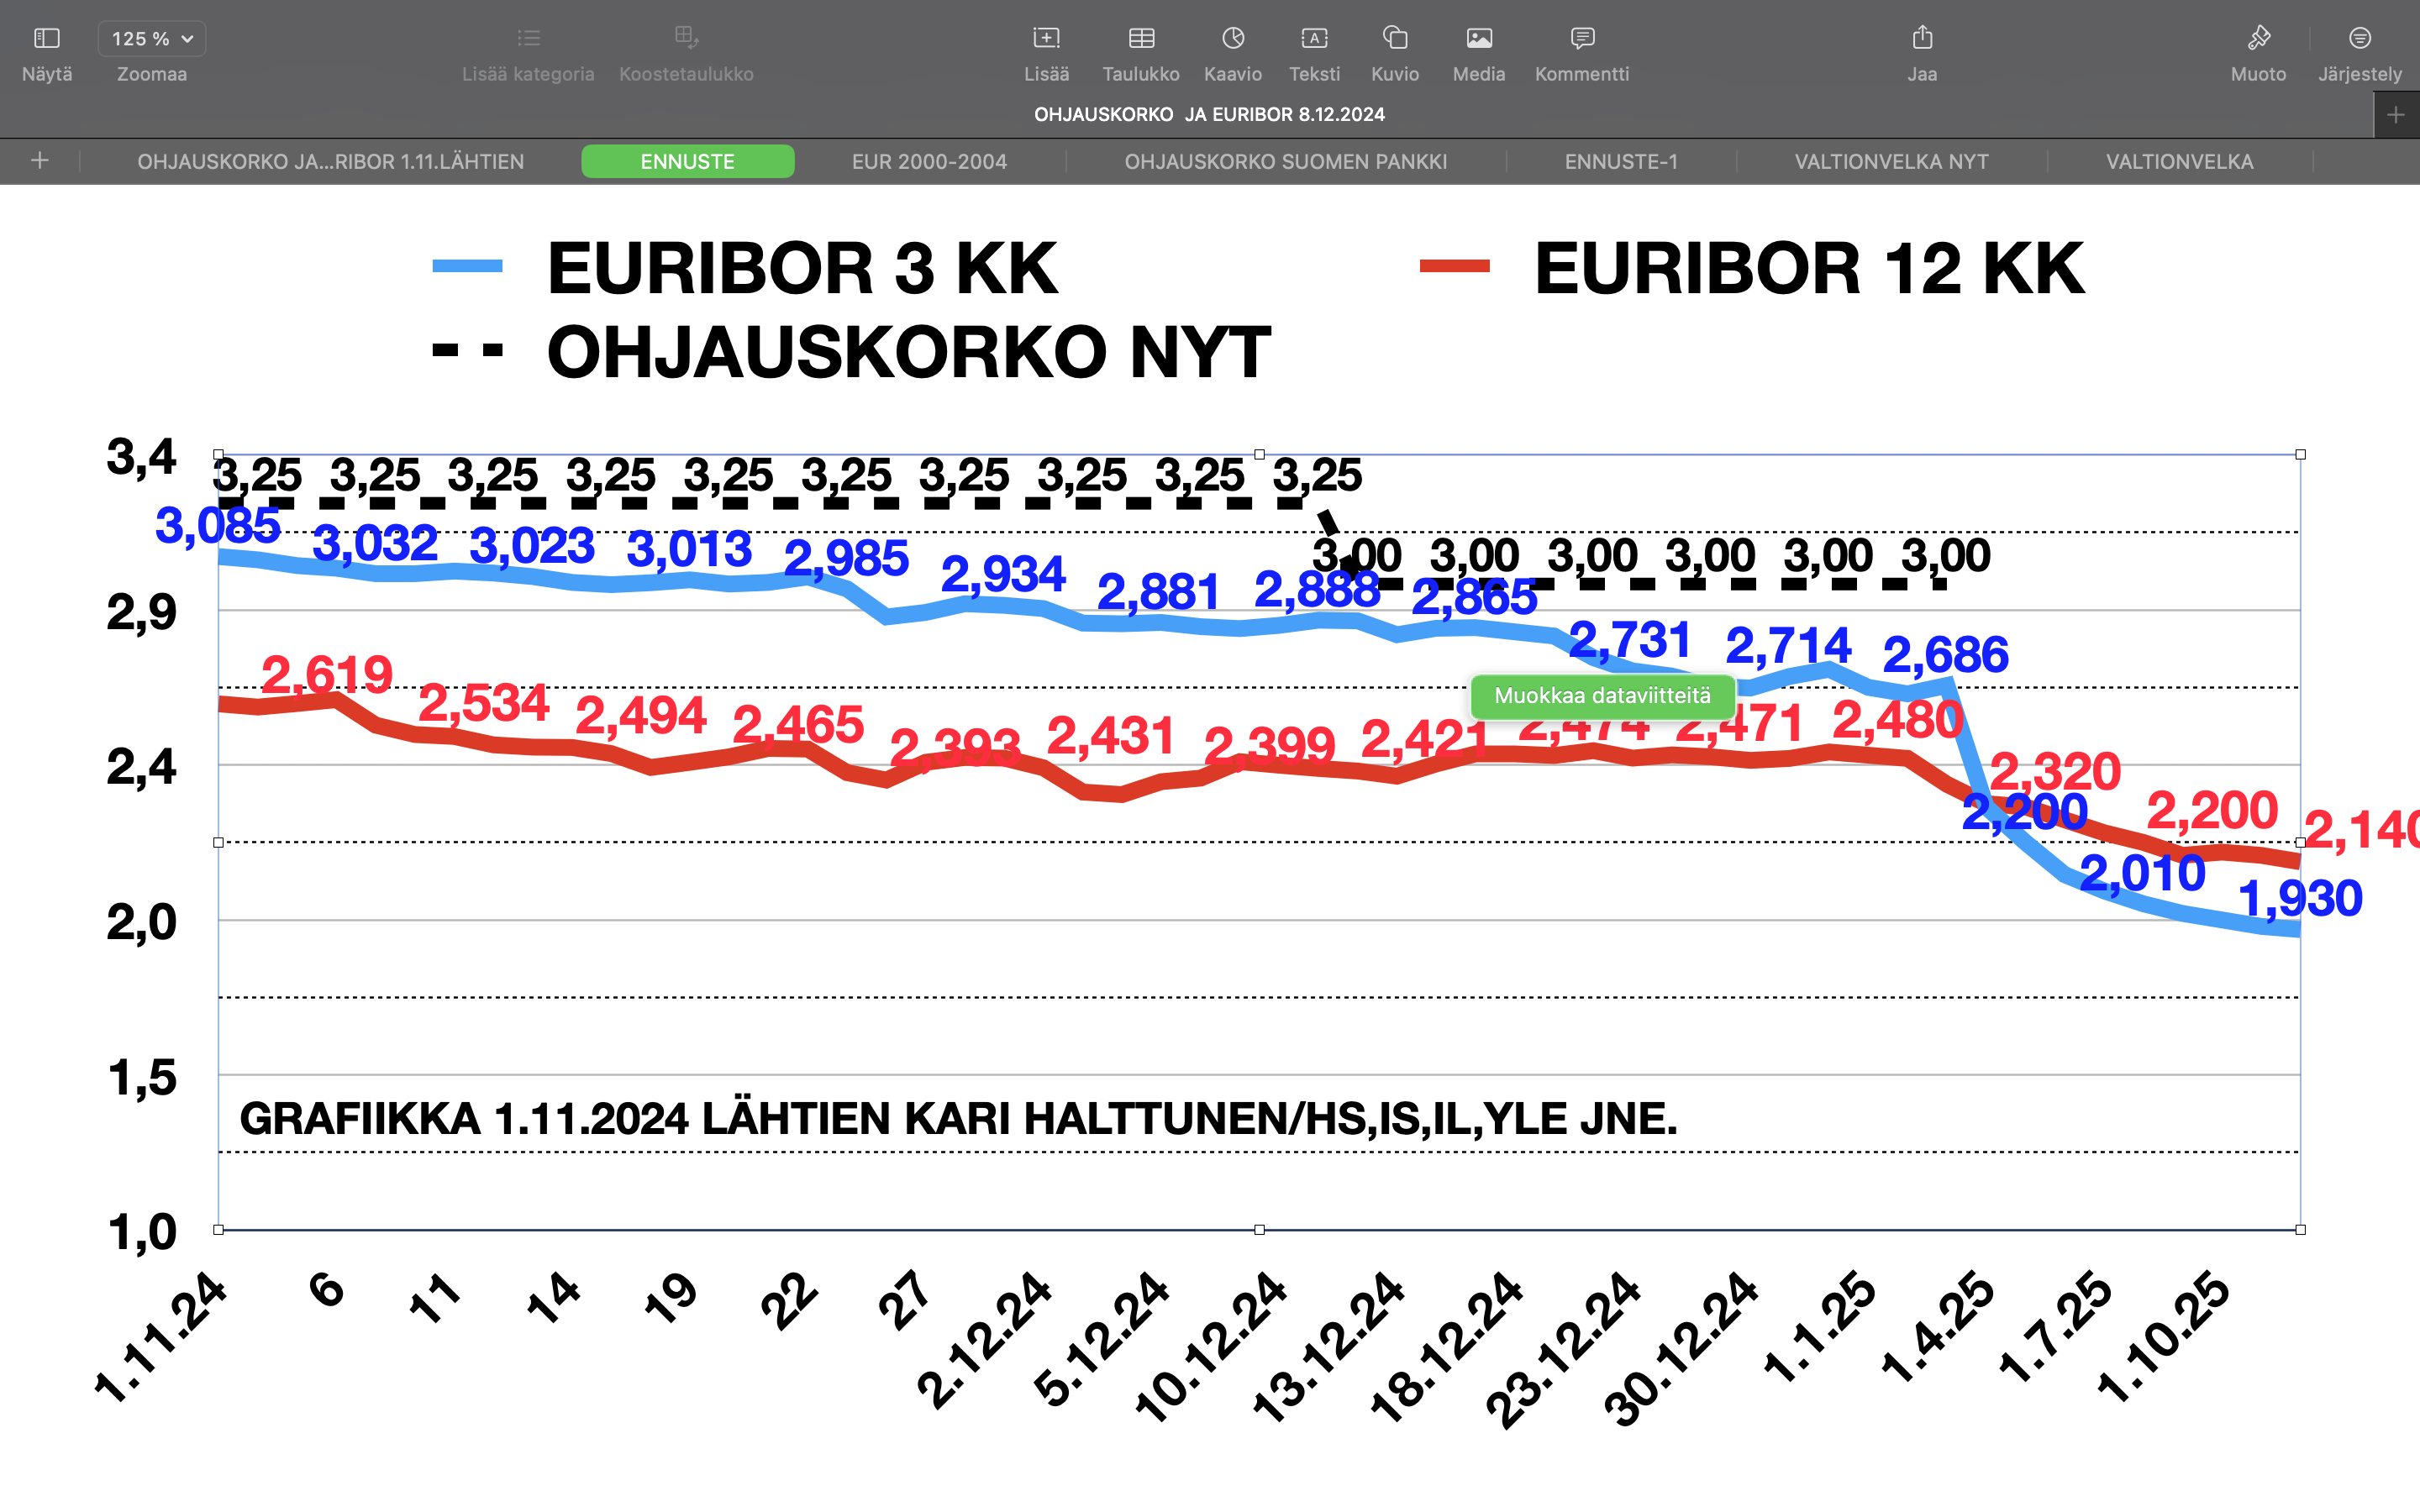The width and height of the screenshot is (2420, 1512).
Task: Toggle the Järjestely organize panel
Action: (2360, 39)
